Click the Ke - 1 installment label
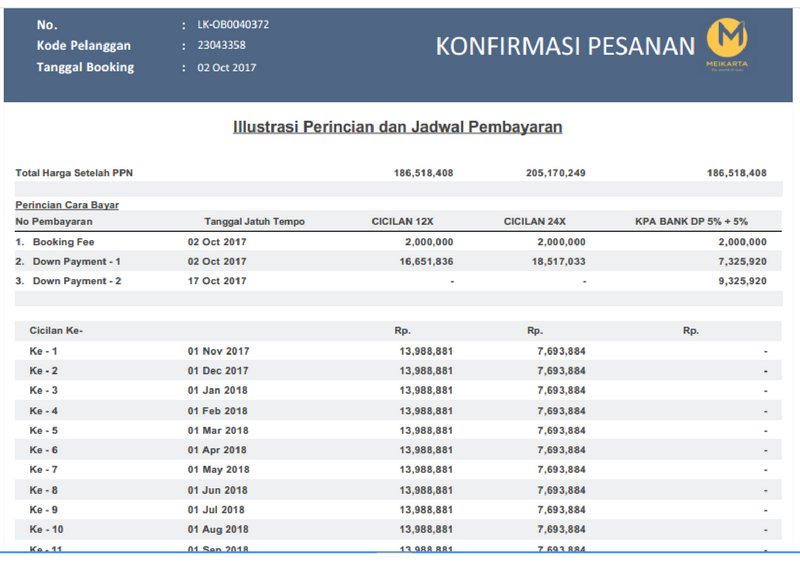This screenshot has height=563, width=800. coord(43,351)
